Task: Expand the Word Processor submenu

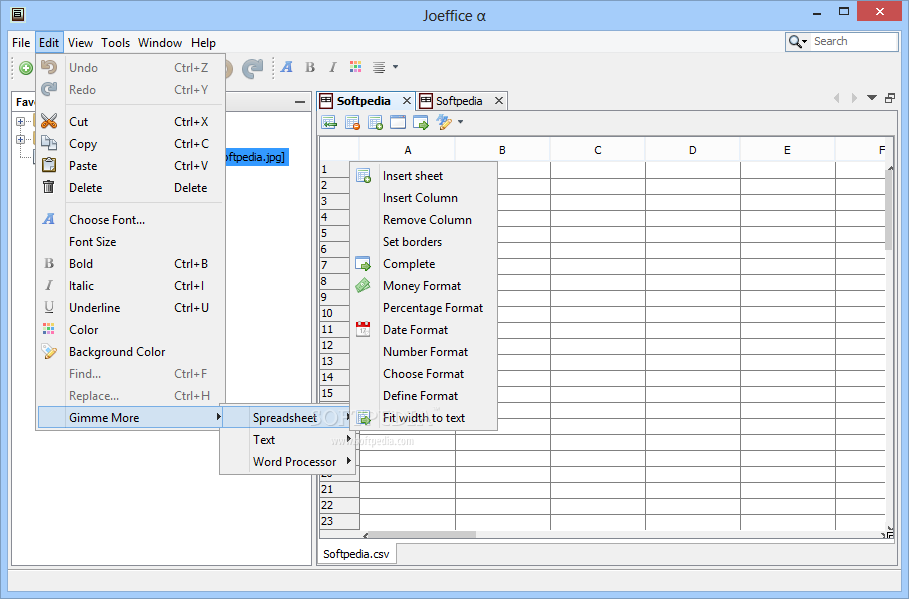Action: pos(288,462)
